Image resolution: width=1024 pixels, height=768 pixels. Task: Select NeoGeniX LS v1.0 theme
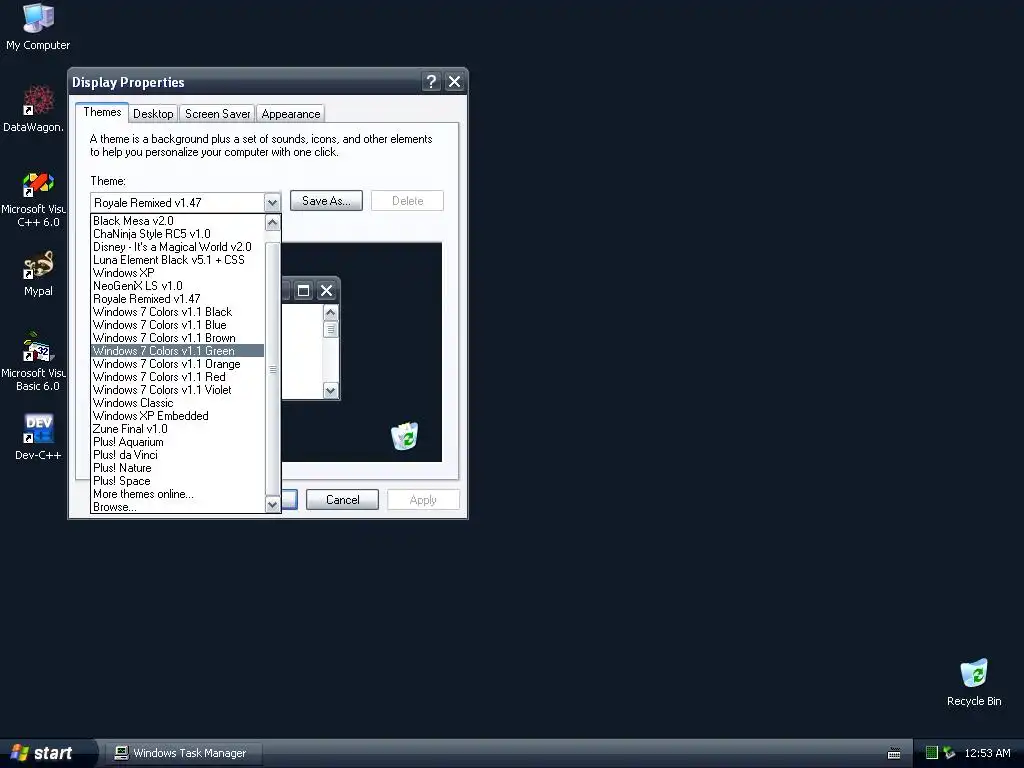coord(177,286)
